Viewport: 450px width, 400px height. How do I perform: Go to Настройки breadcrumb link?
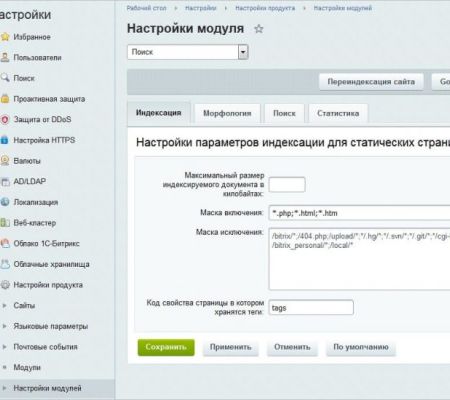tap(201, 8)
